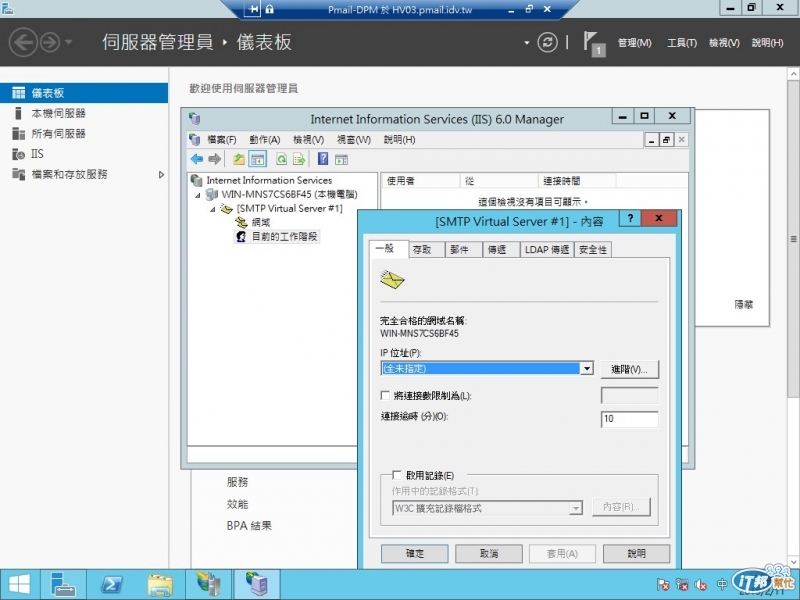Open 檢視(V) menu in IIS Manager
800x600 pixels.
coord(309,139)
